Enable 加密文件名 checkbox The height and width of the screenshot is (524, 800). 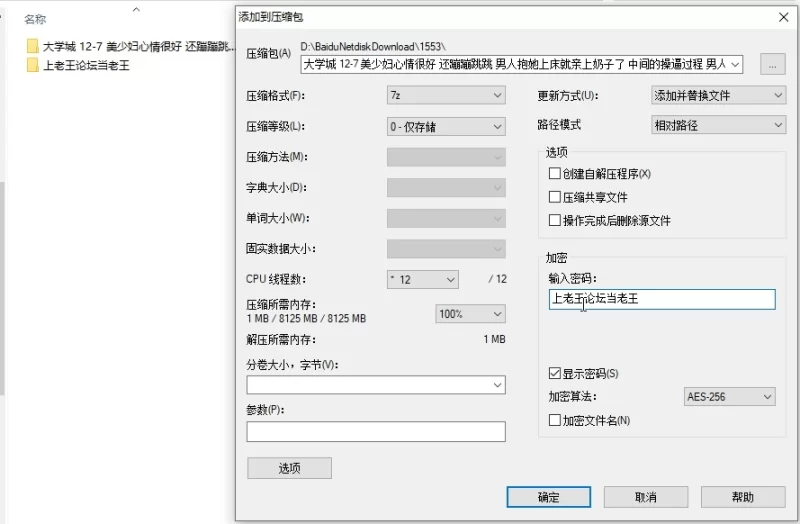[555, 420]
